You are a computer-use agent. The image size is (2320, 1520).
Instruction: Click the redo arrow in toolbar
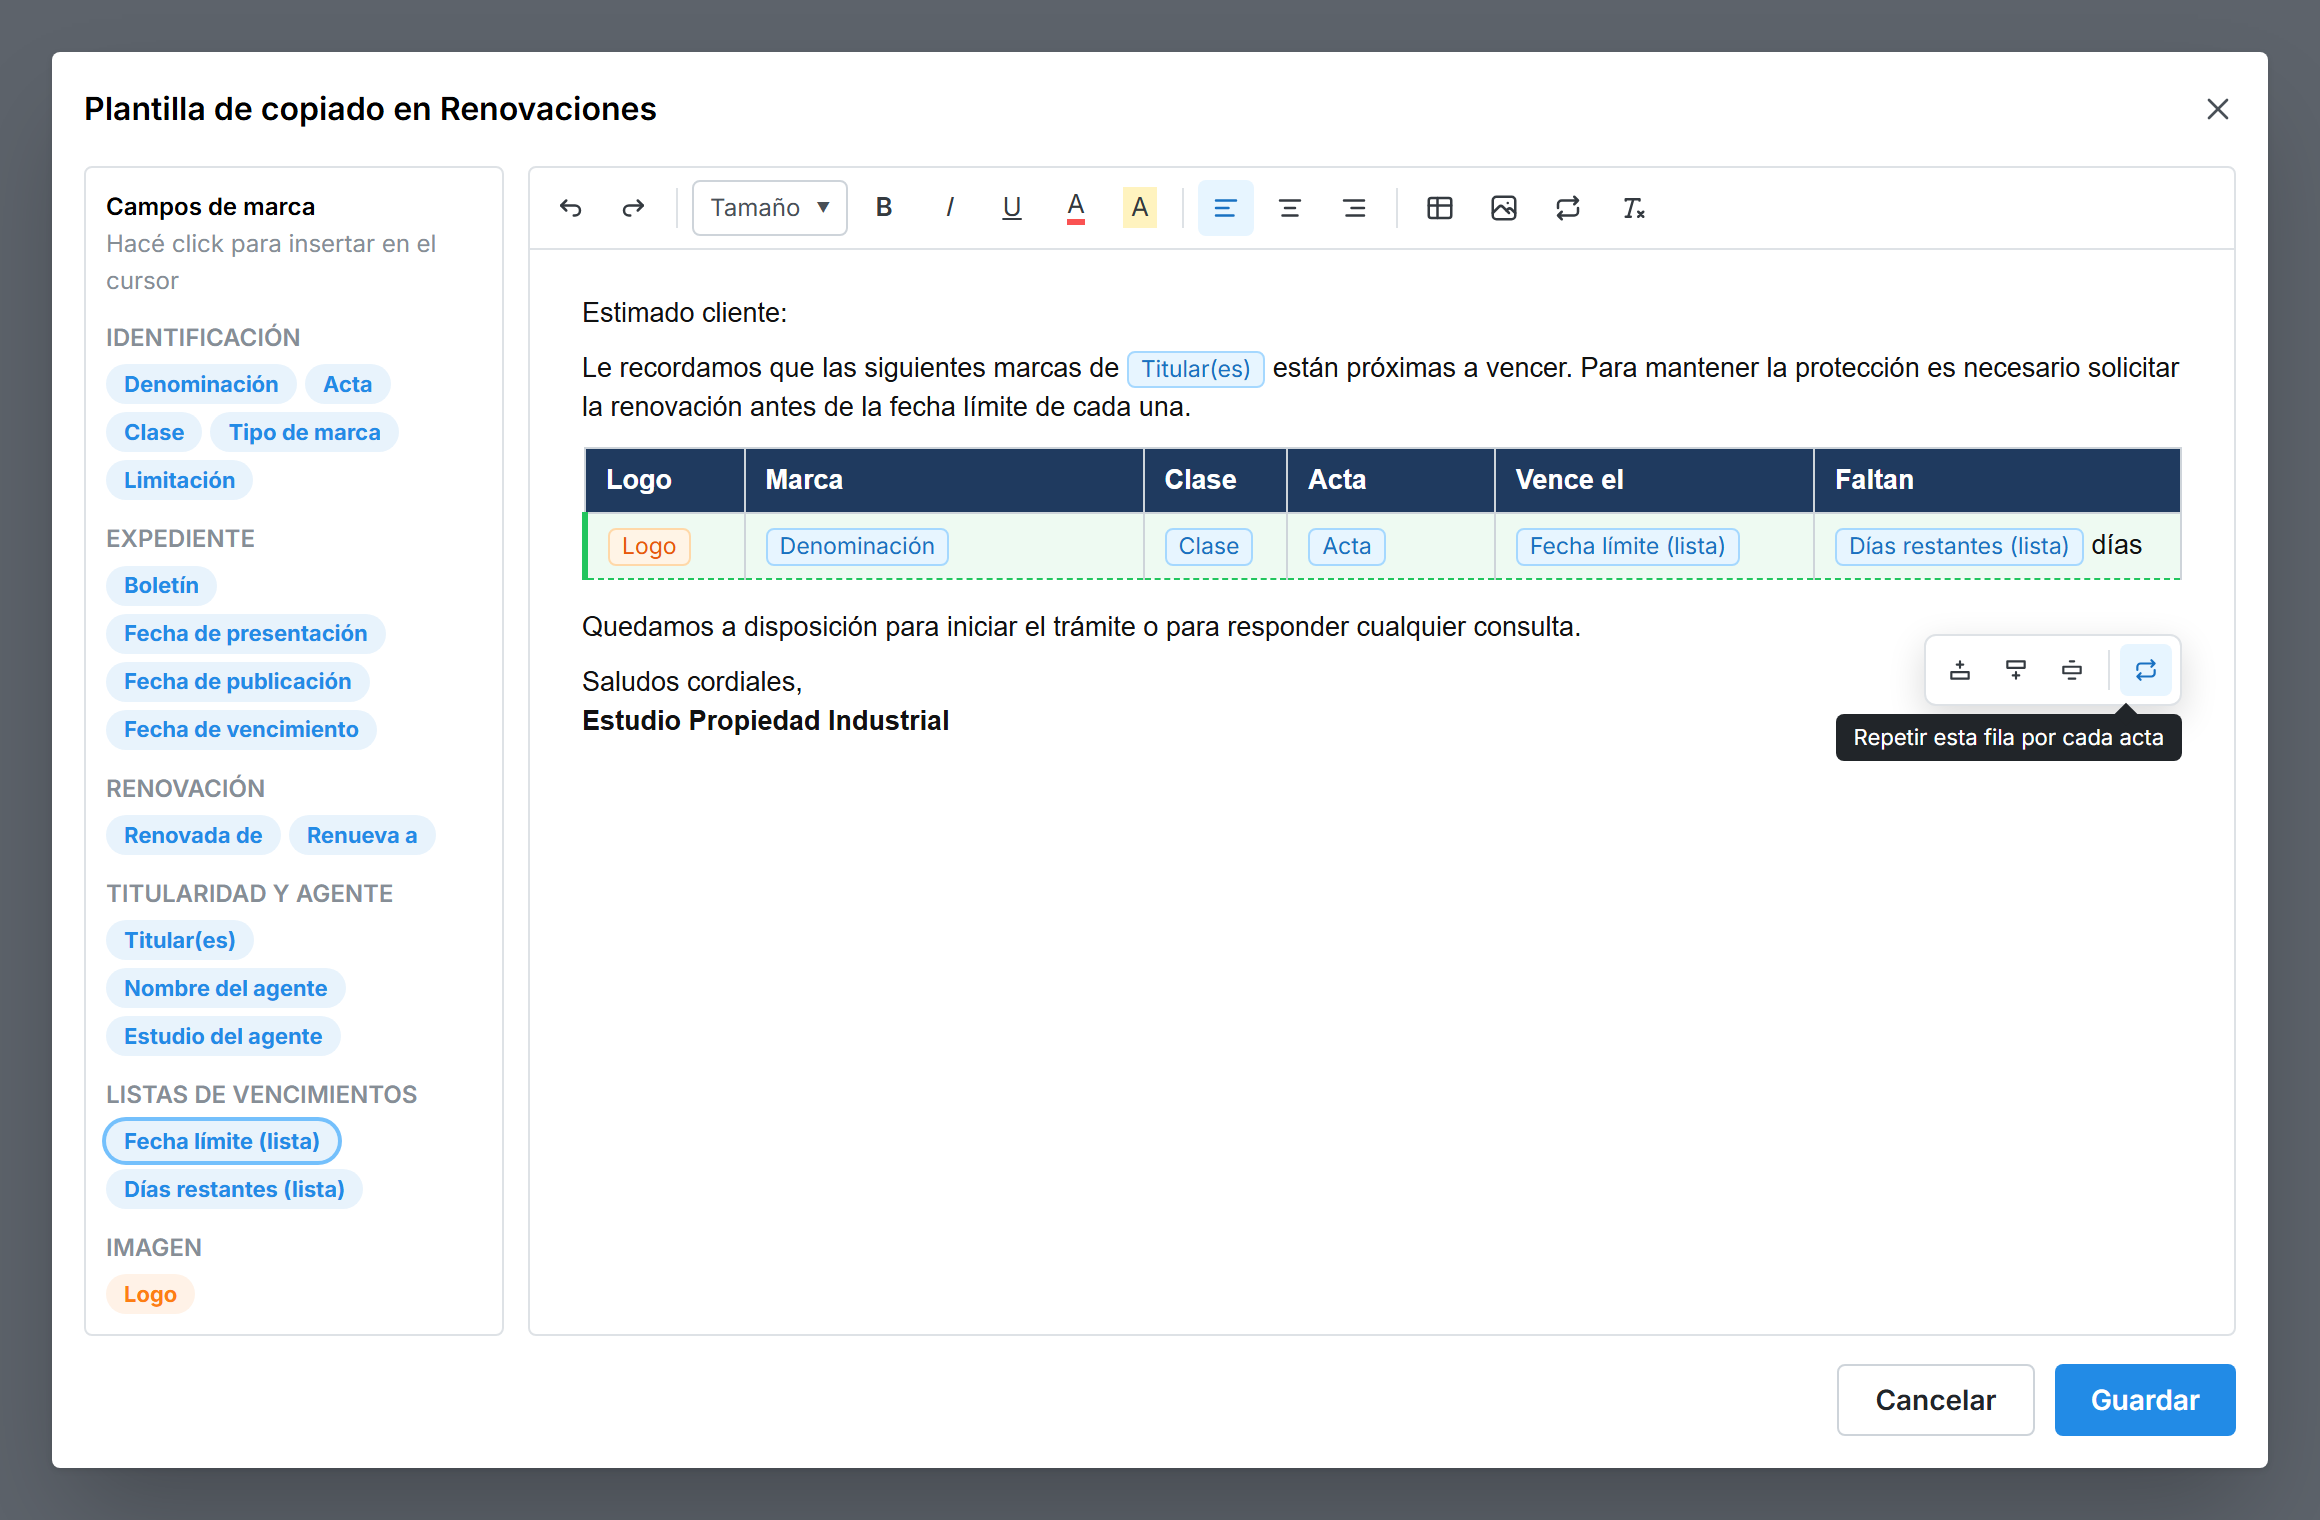(x=634, y=208)
